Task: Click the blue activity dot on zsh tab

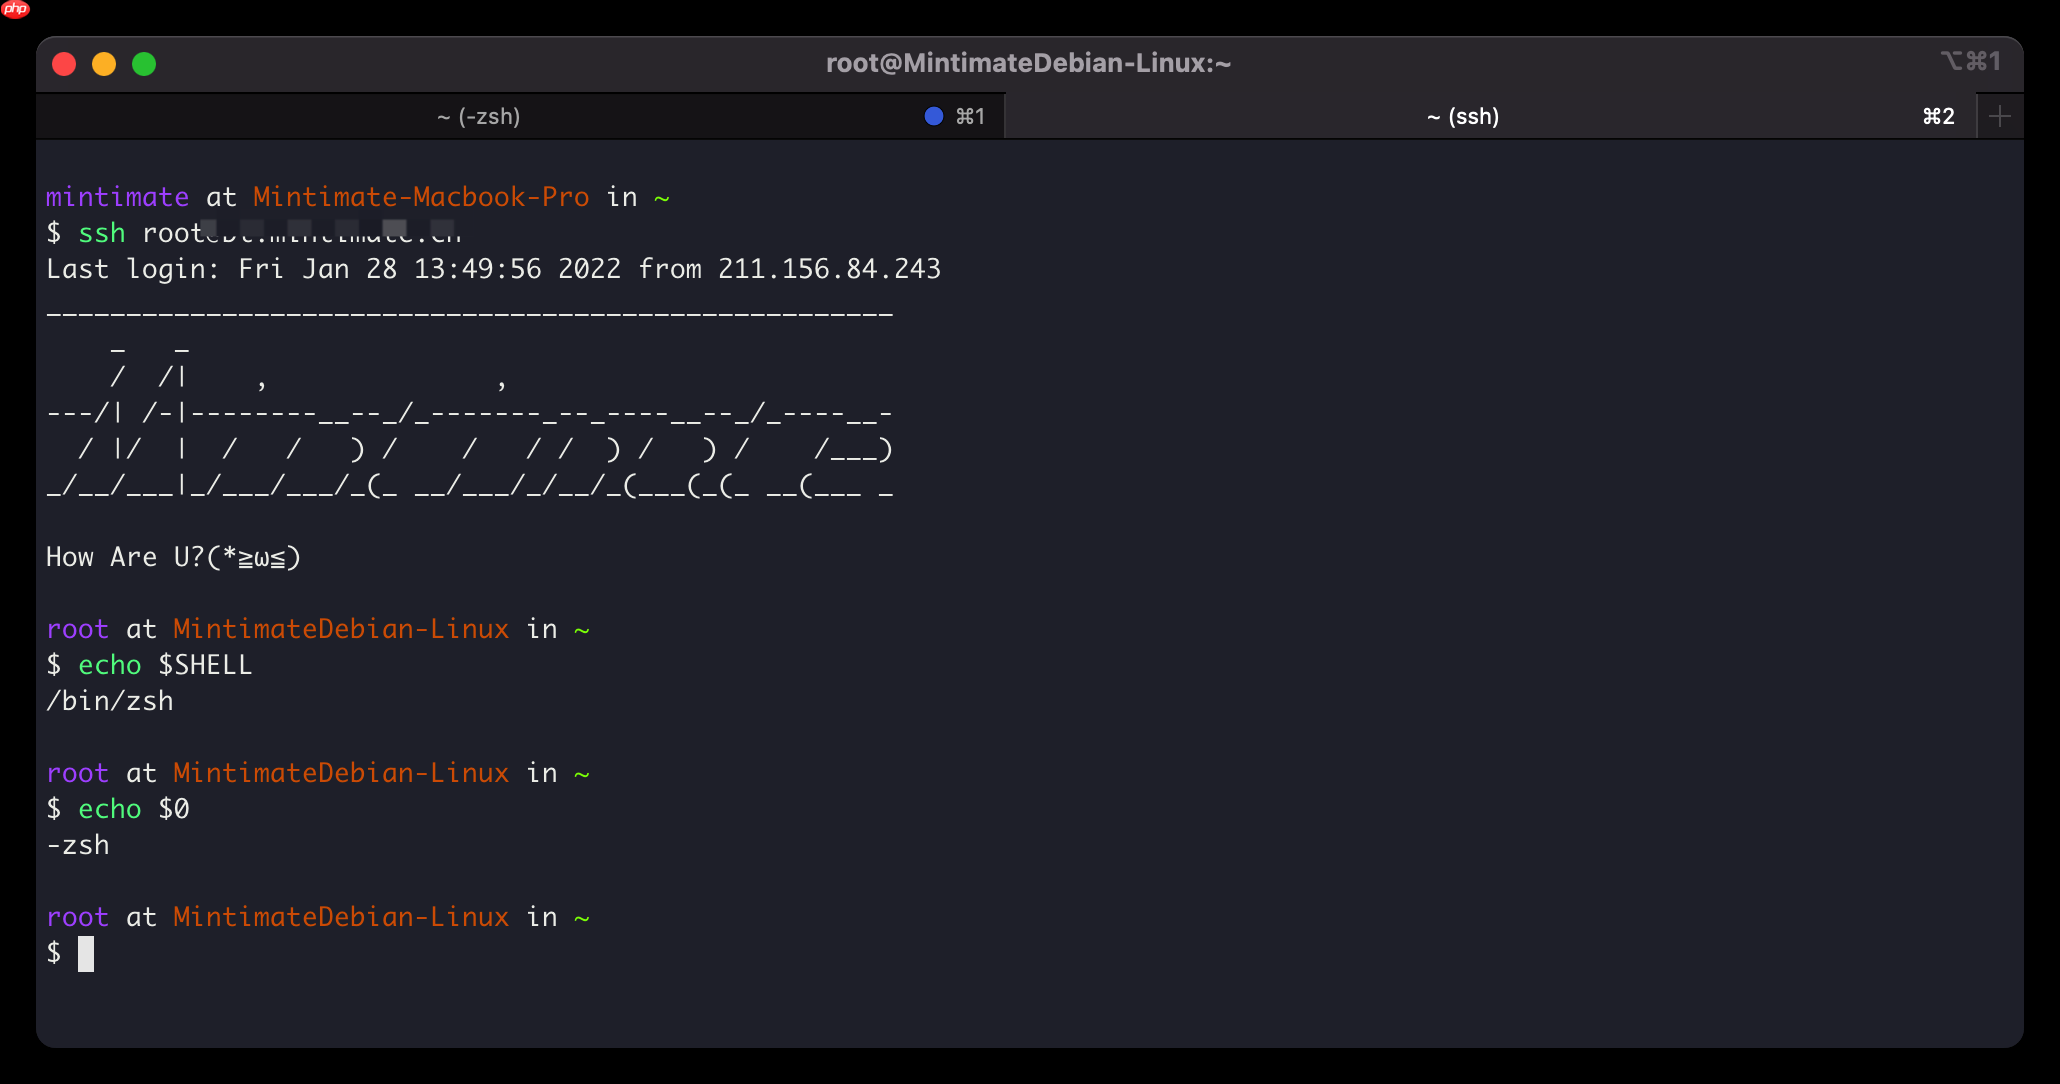Action: point(934,116)
